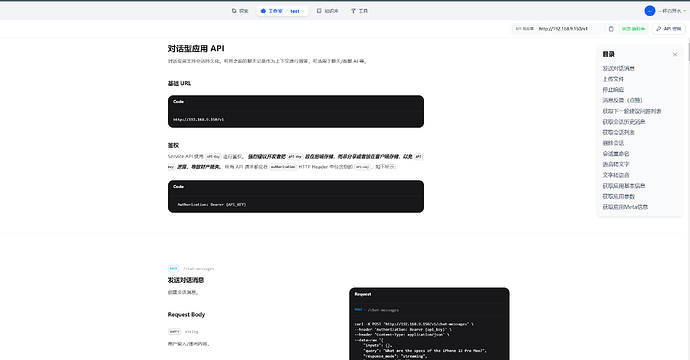Jump to 获取会话历史消息 in contents
The width and height of the screenshot is (690, 360).
pyautogui.click(x=624, y=122)
